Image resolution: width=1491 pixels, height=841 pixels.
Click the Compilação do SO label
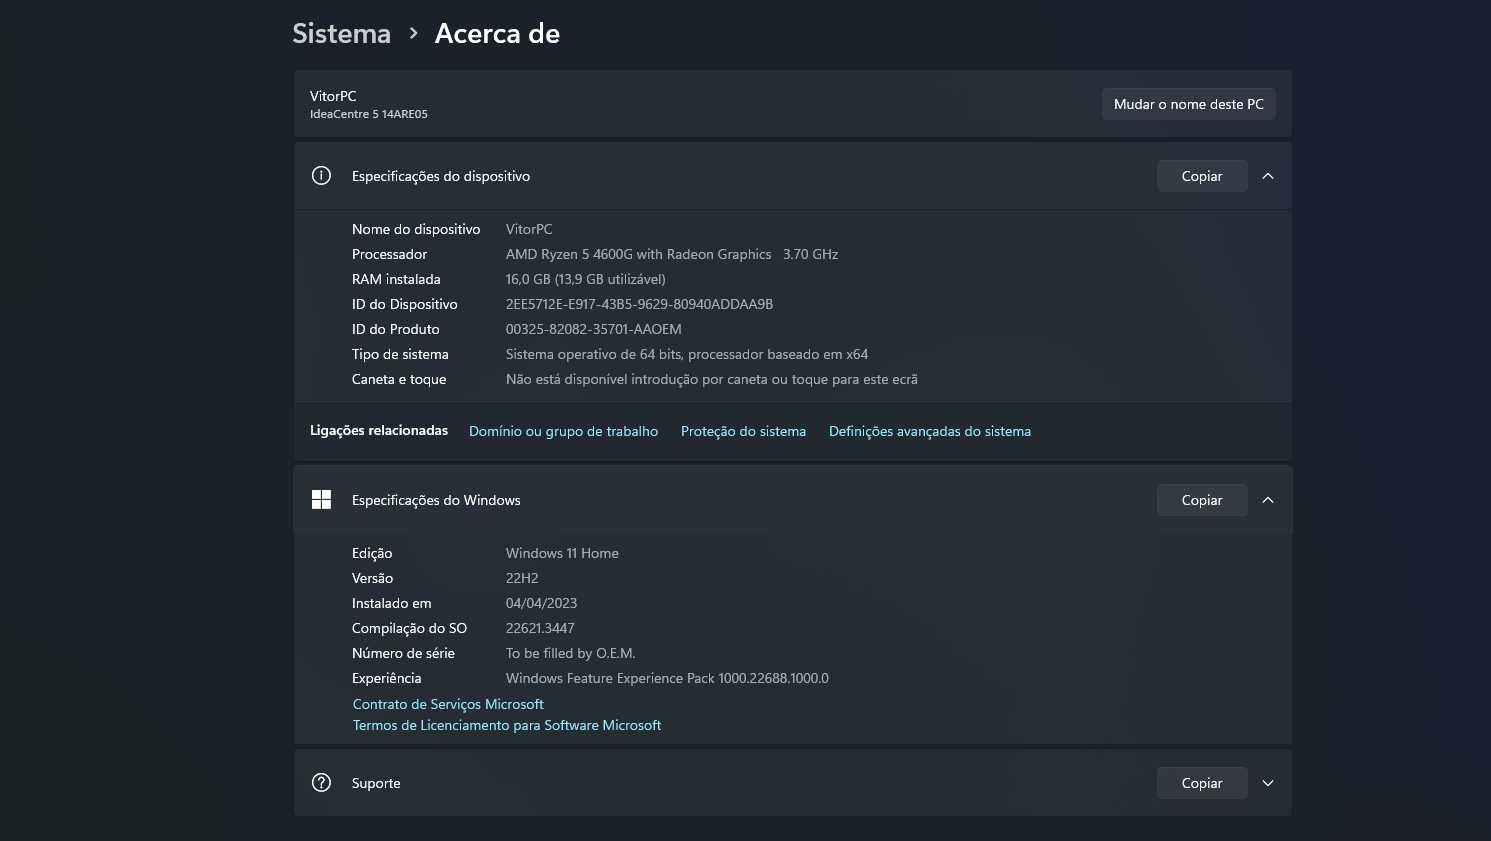(x=409, y=628)
